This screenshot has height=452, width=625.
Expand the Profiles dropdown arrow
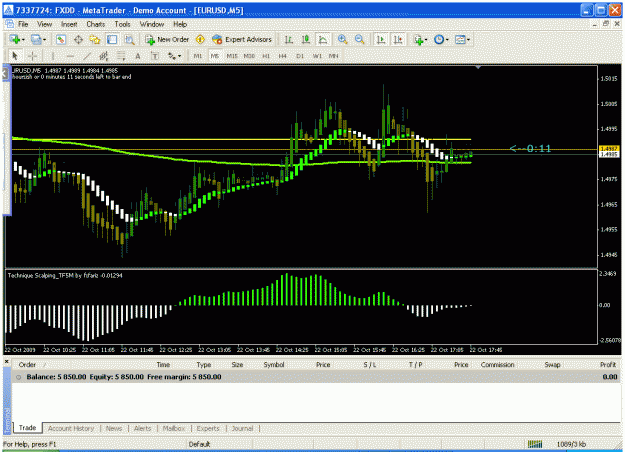pyautogui.click(x=44, y=39)
